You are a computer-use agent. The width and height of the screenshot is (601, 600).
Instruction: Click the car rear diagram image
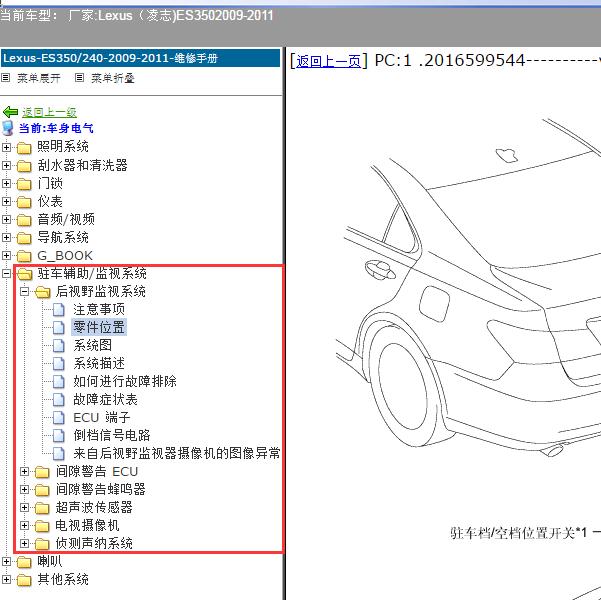468,288
